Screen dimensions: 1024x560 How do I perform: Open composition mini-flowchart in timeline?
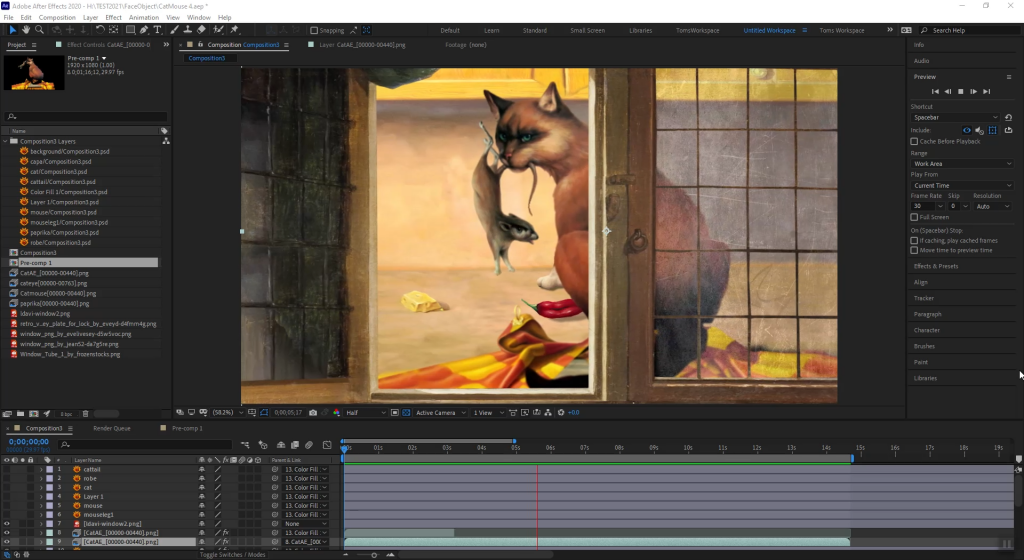point(245,445)
